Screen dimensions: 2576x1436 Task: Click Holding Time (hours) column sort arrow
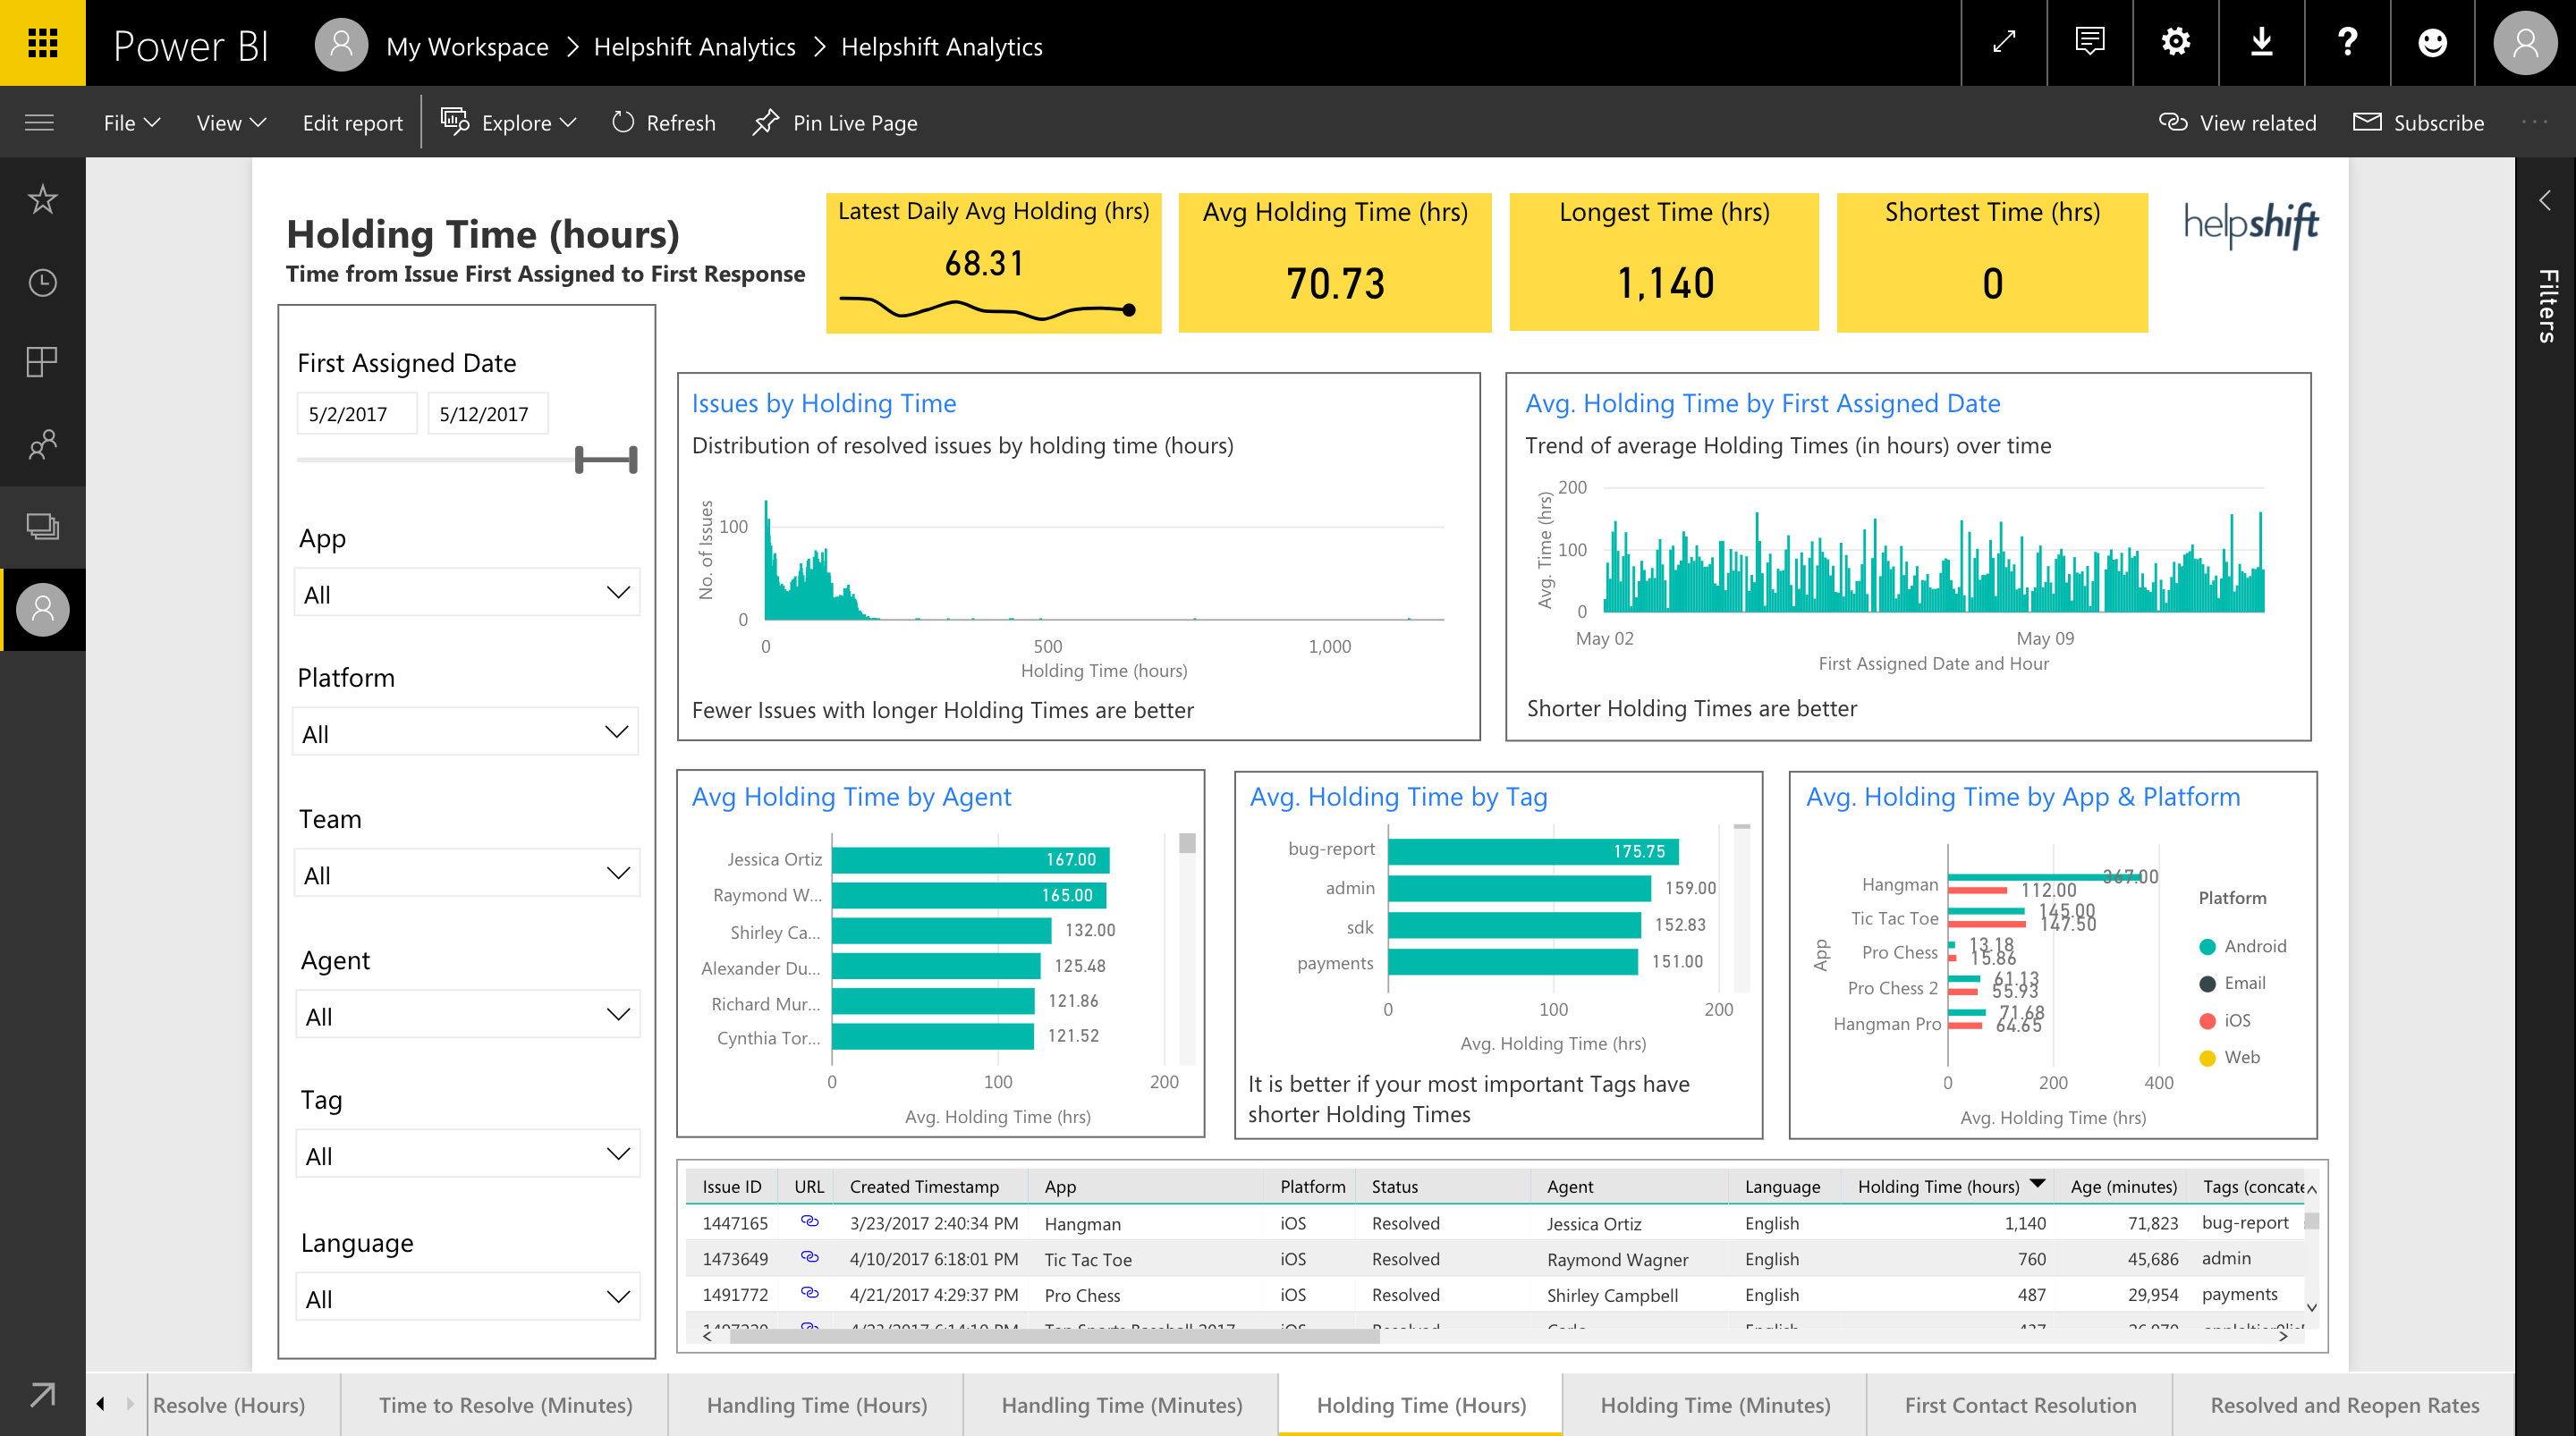coord(2037,1184)
